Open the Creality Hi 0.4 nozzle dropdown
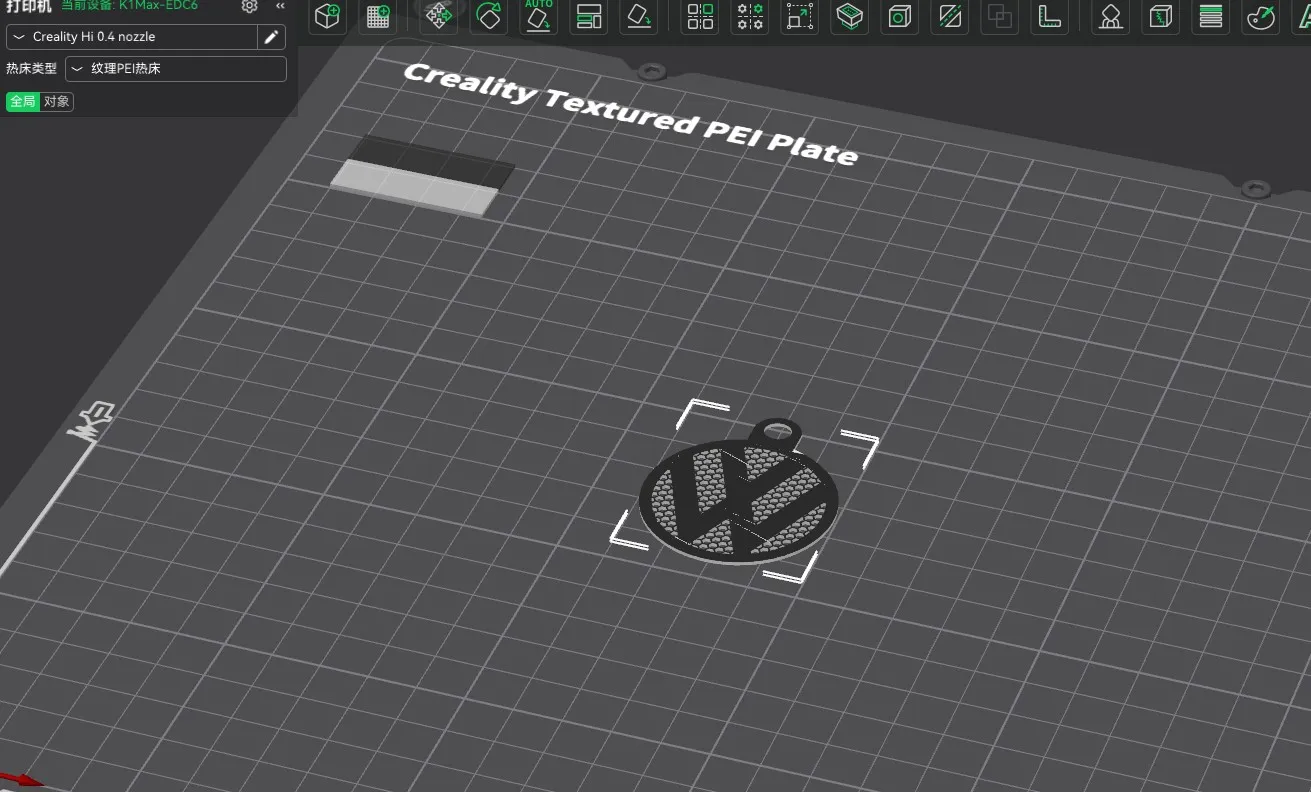Image resolution: width=1311 pixels, height=792 pixels. (132, 37)
